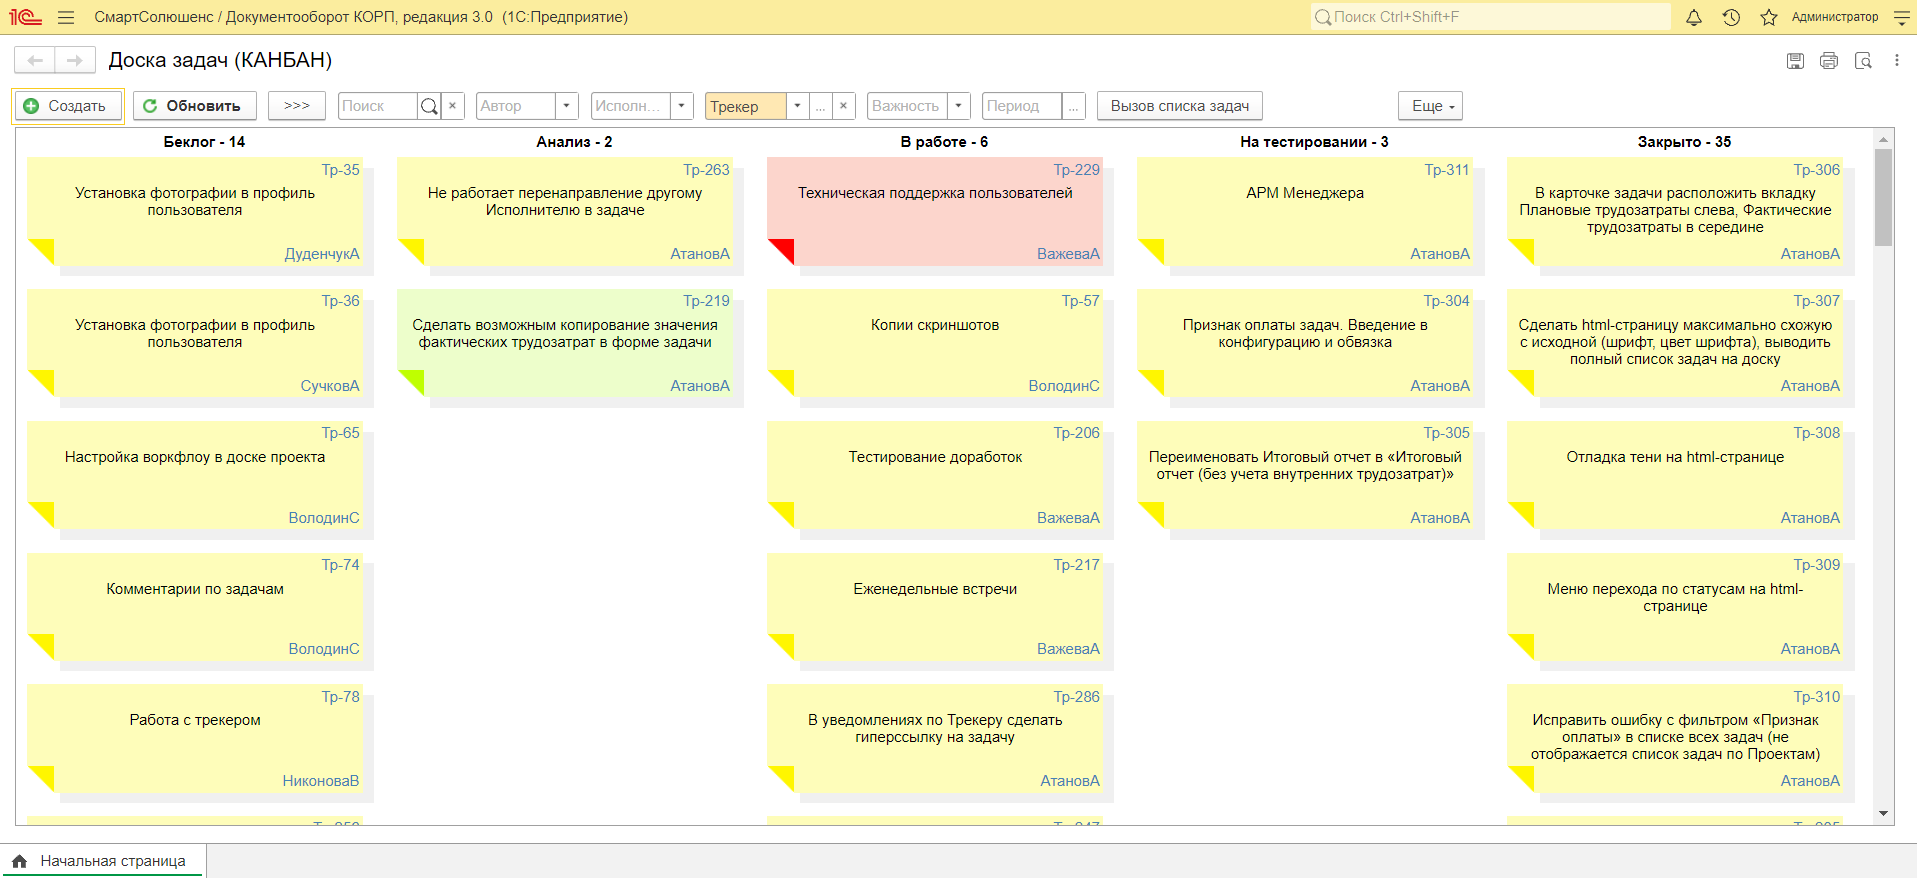Click magnifier icon in Поиск field
Viewport: 1917px width, 878px height.
coord(429,106)
